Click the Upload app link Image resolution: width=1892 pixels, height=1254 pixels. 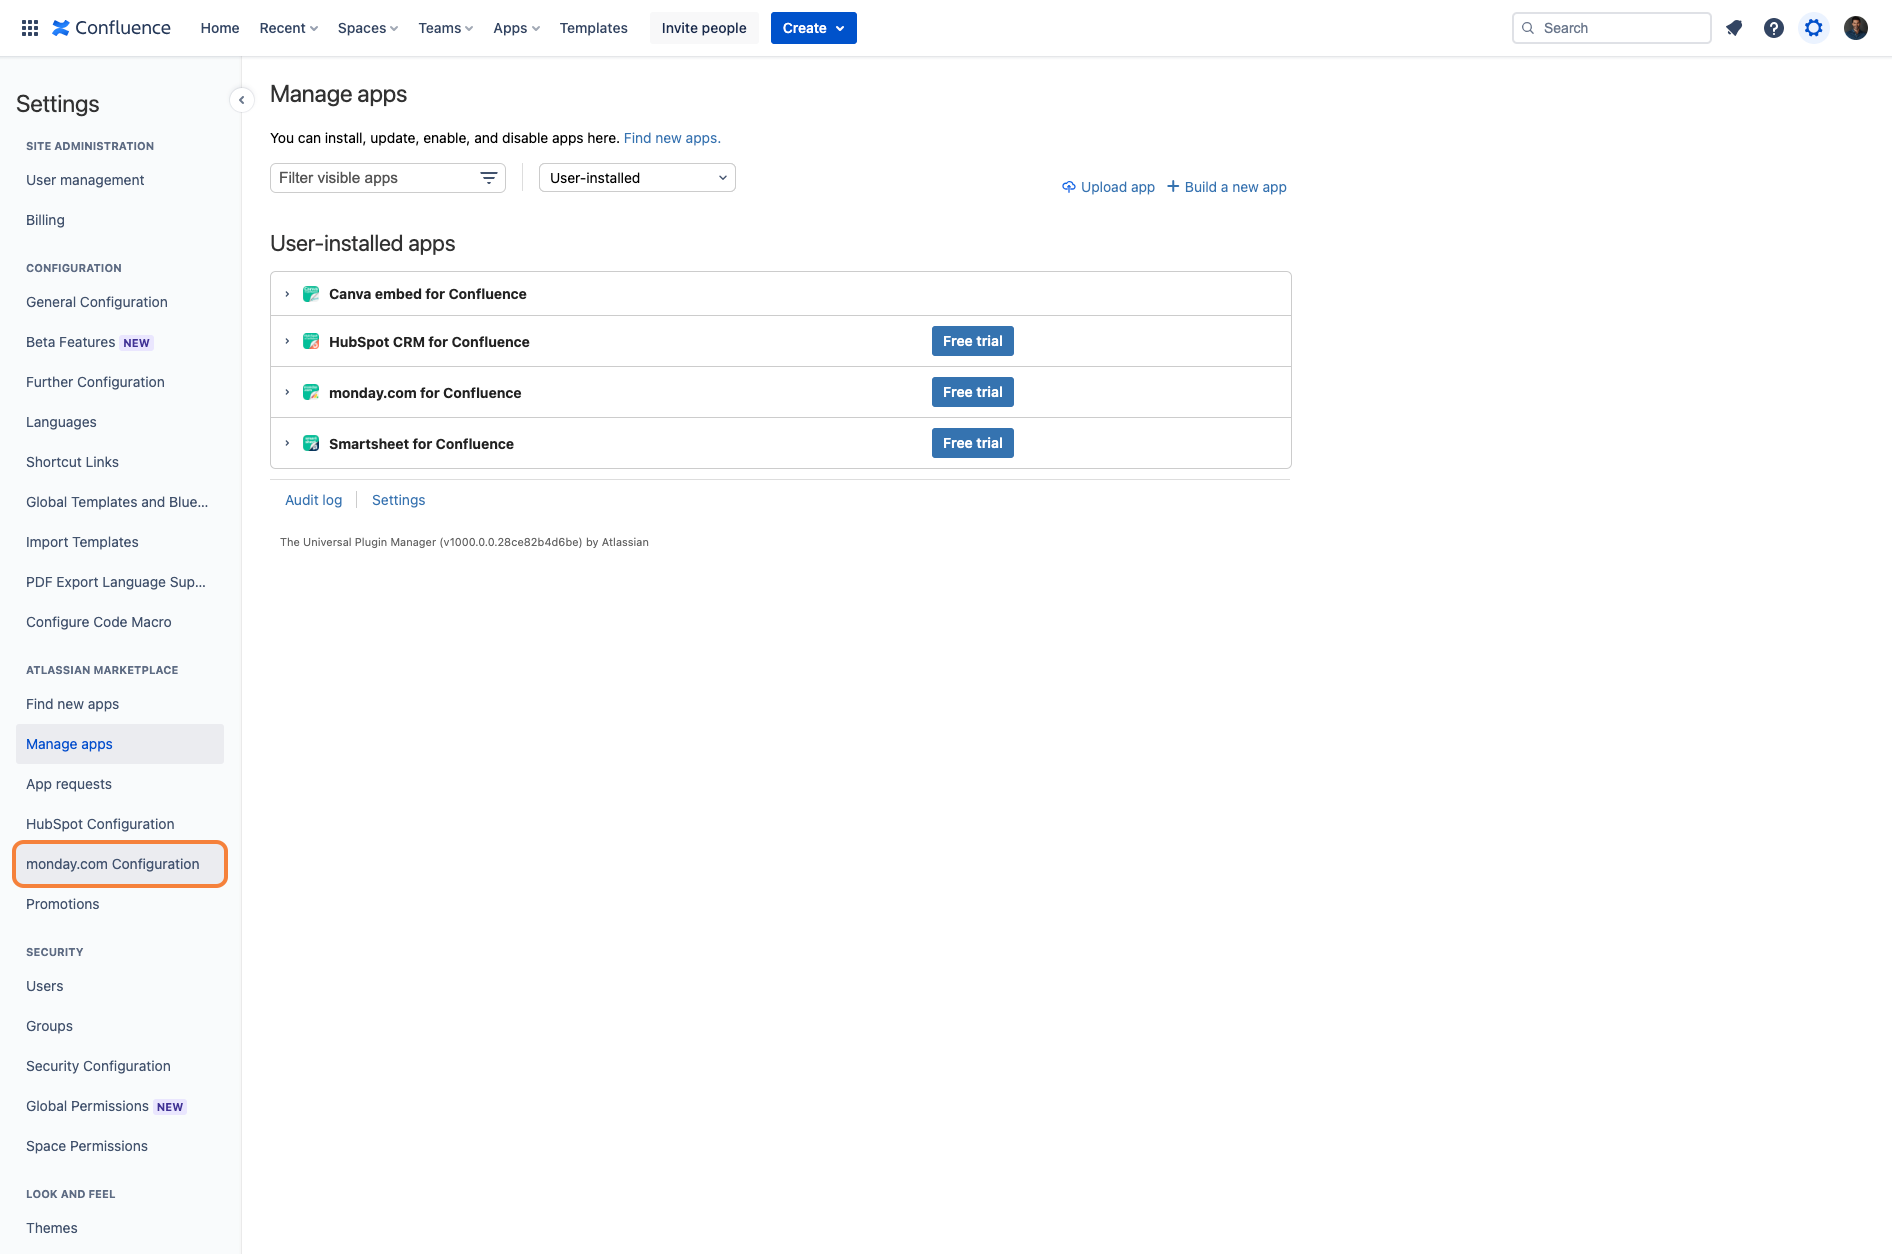(x=1108, y=187)
